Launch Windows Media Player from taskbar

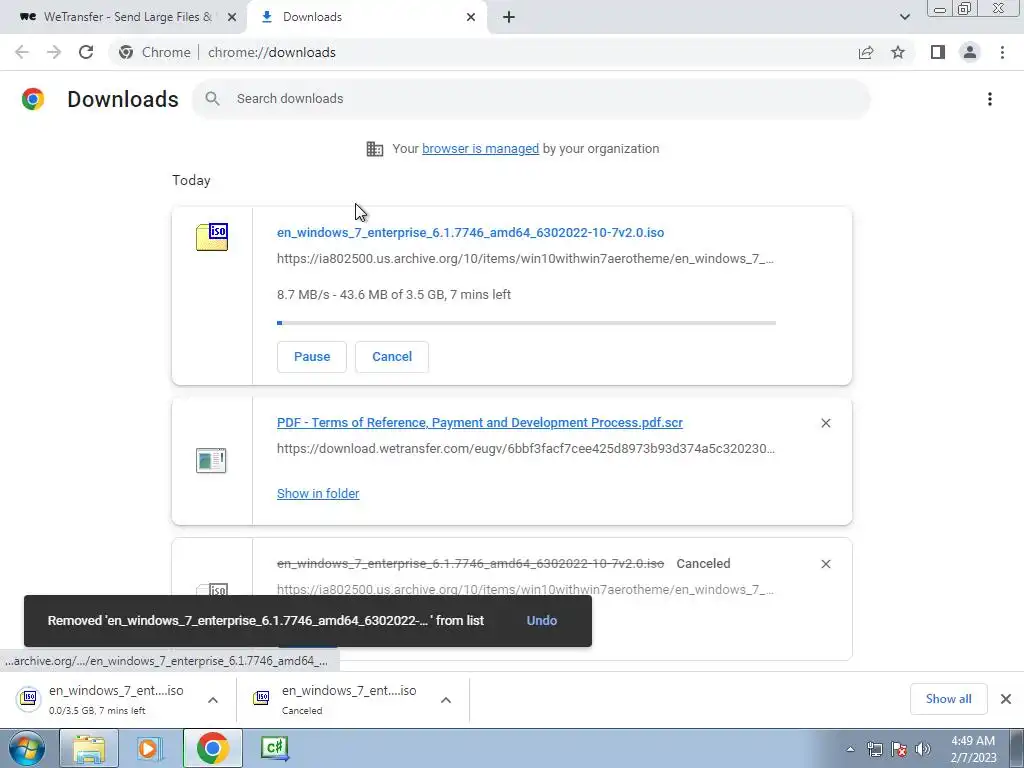coord(150,748)
